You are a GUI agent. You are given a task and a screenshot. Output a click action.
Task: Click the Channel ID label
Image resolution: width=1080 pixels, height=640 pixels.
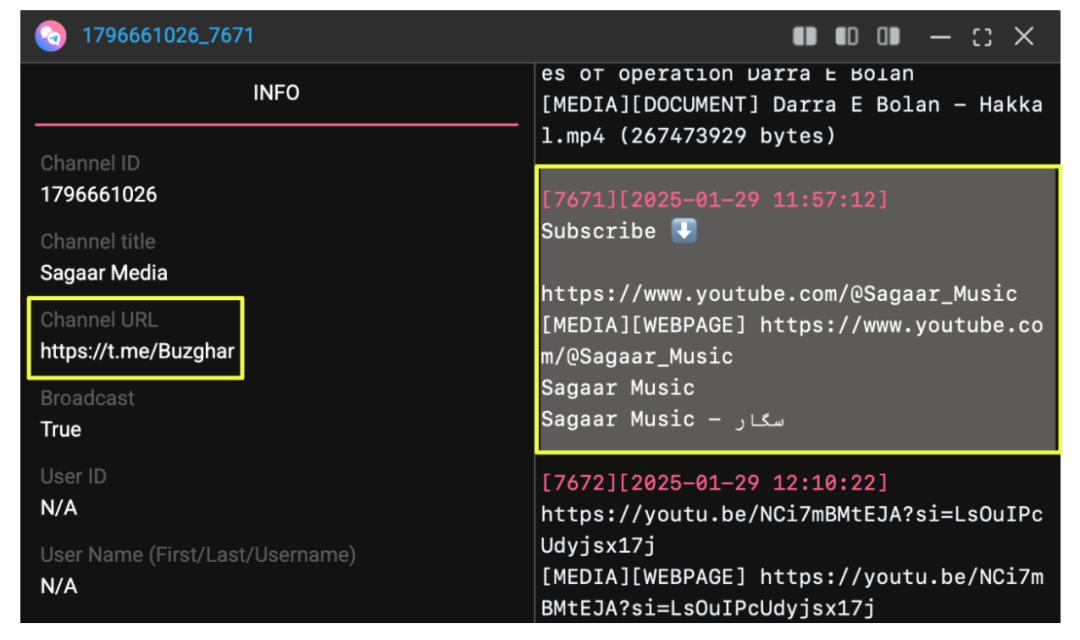tap(90, 163)
